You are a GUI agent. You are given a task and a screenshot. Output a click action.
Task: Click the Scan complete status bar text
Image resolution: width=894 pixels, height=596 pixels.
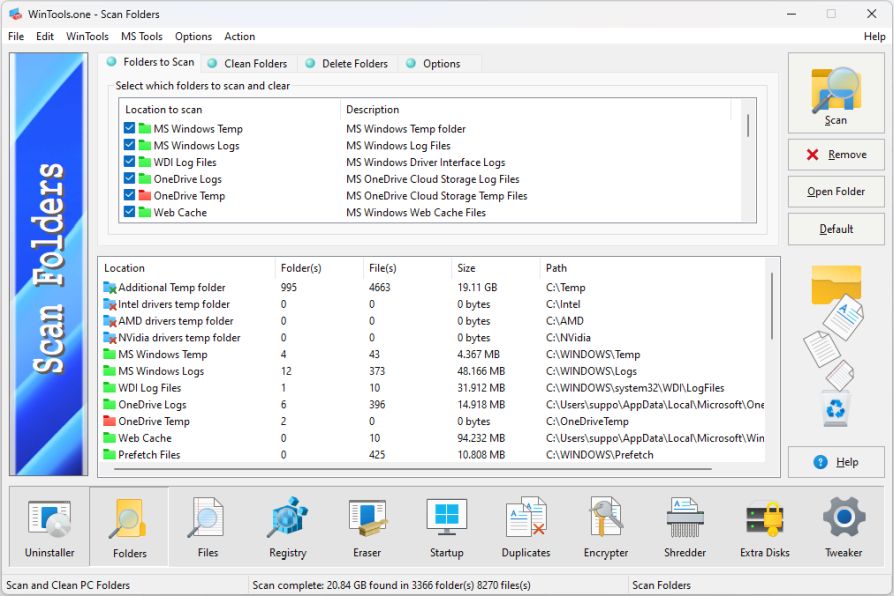coord(391,585)
